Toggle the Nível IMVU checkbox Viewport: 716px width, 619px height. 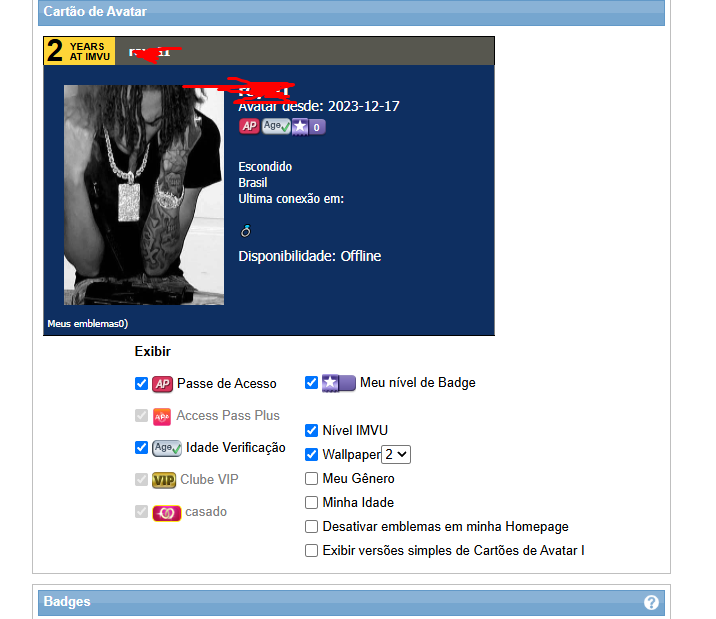[311, 430]
